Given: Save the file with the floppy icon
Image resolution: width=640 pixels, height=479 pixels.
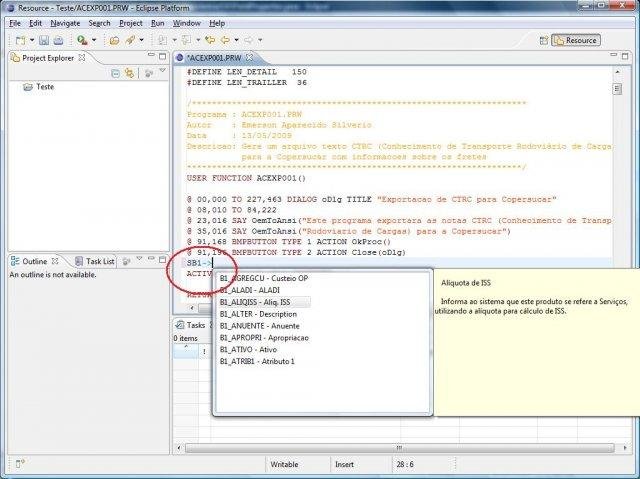Looking at the screenshot, I should pos(44,40).
